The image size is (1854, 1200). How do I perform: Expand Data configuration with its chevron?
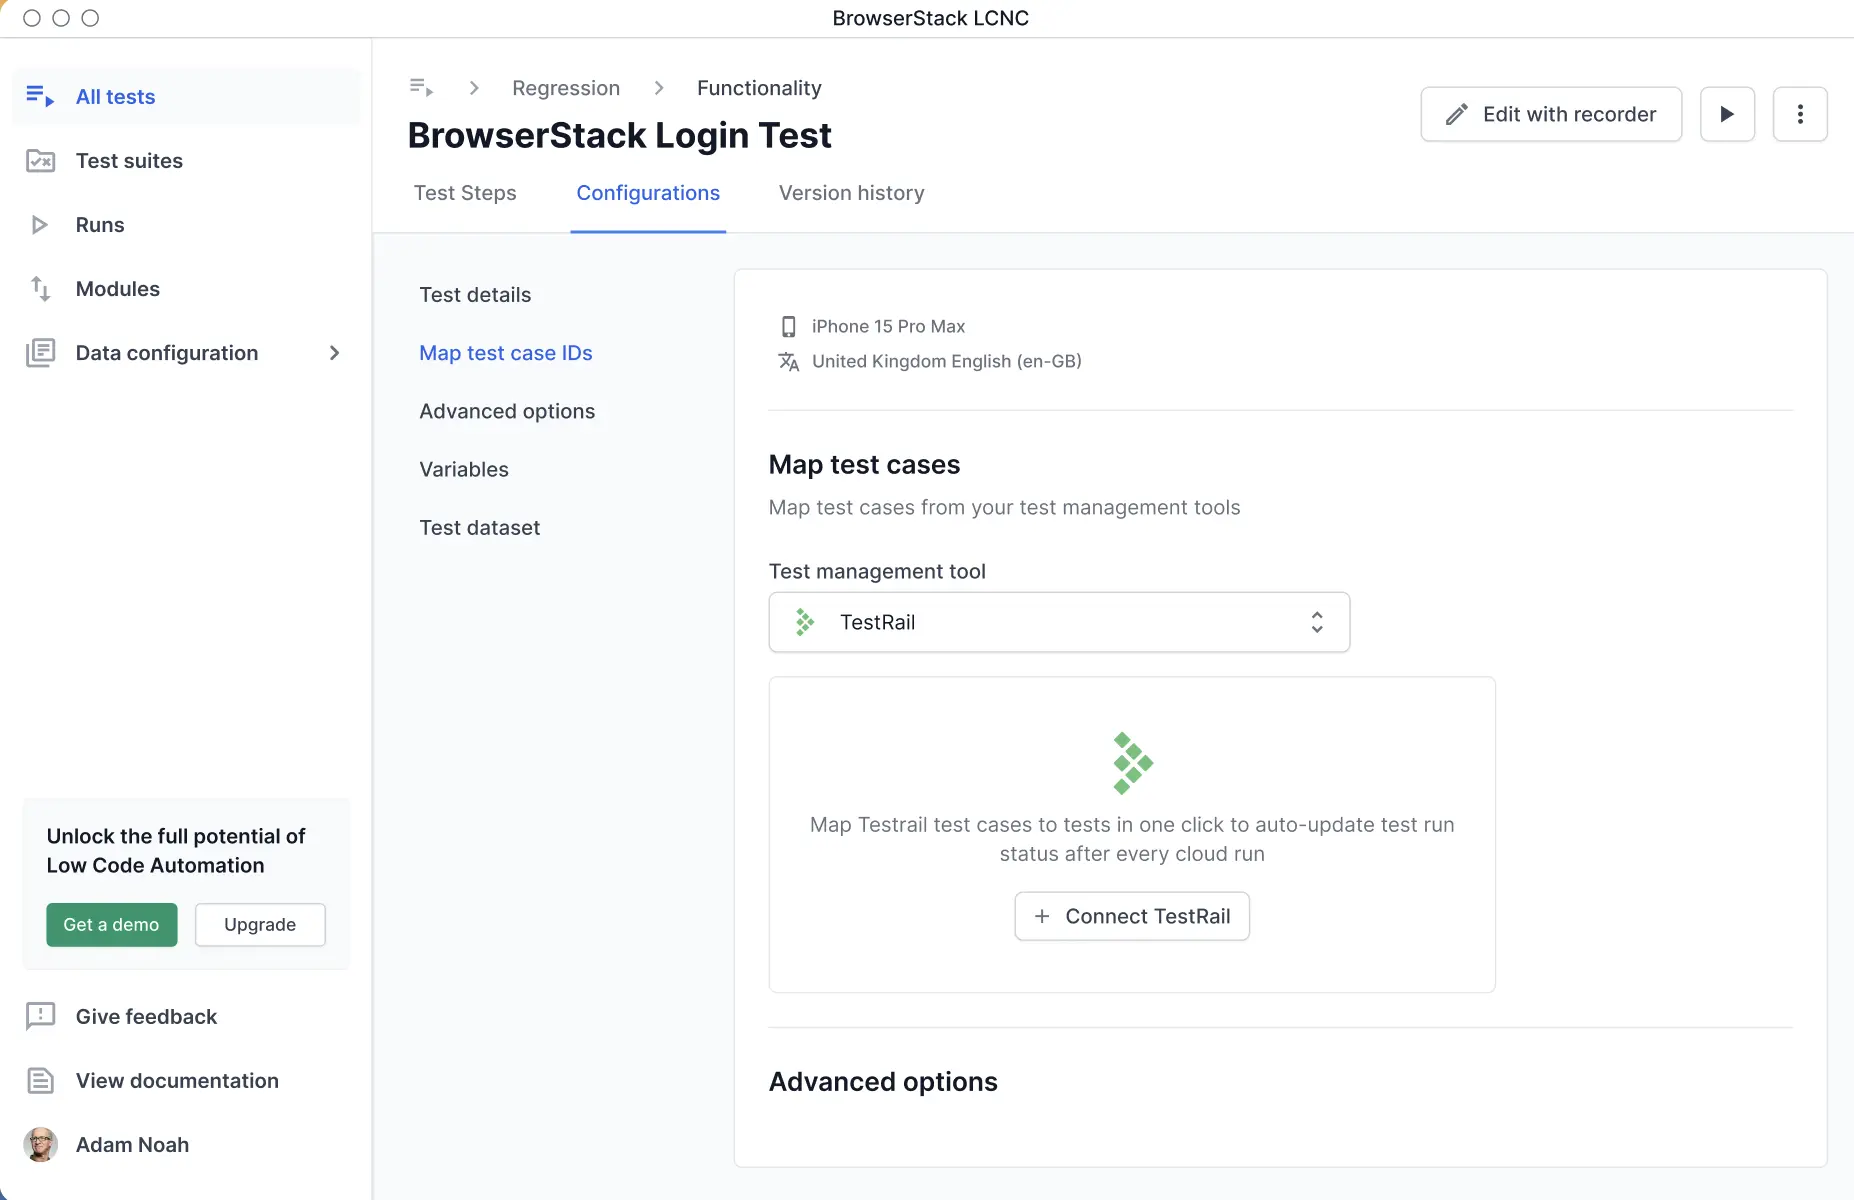[334, 353]
